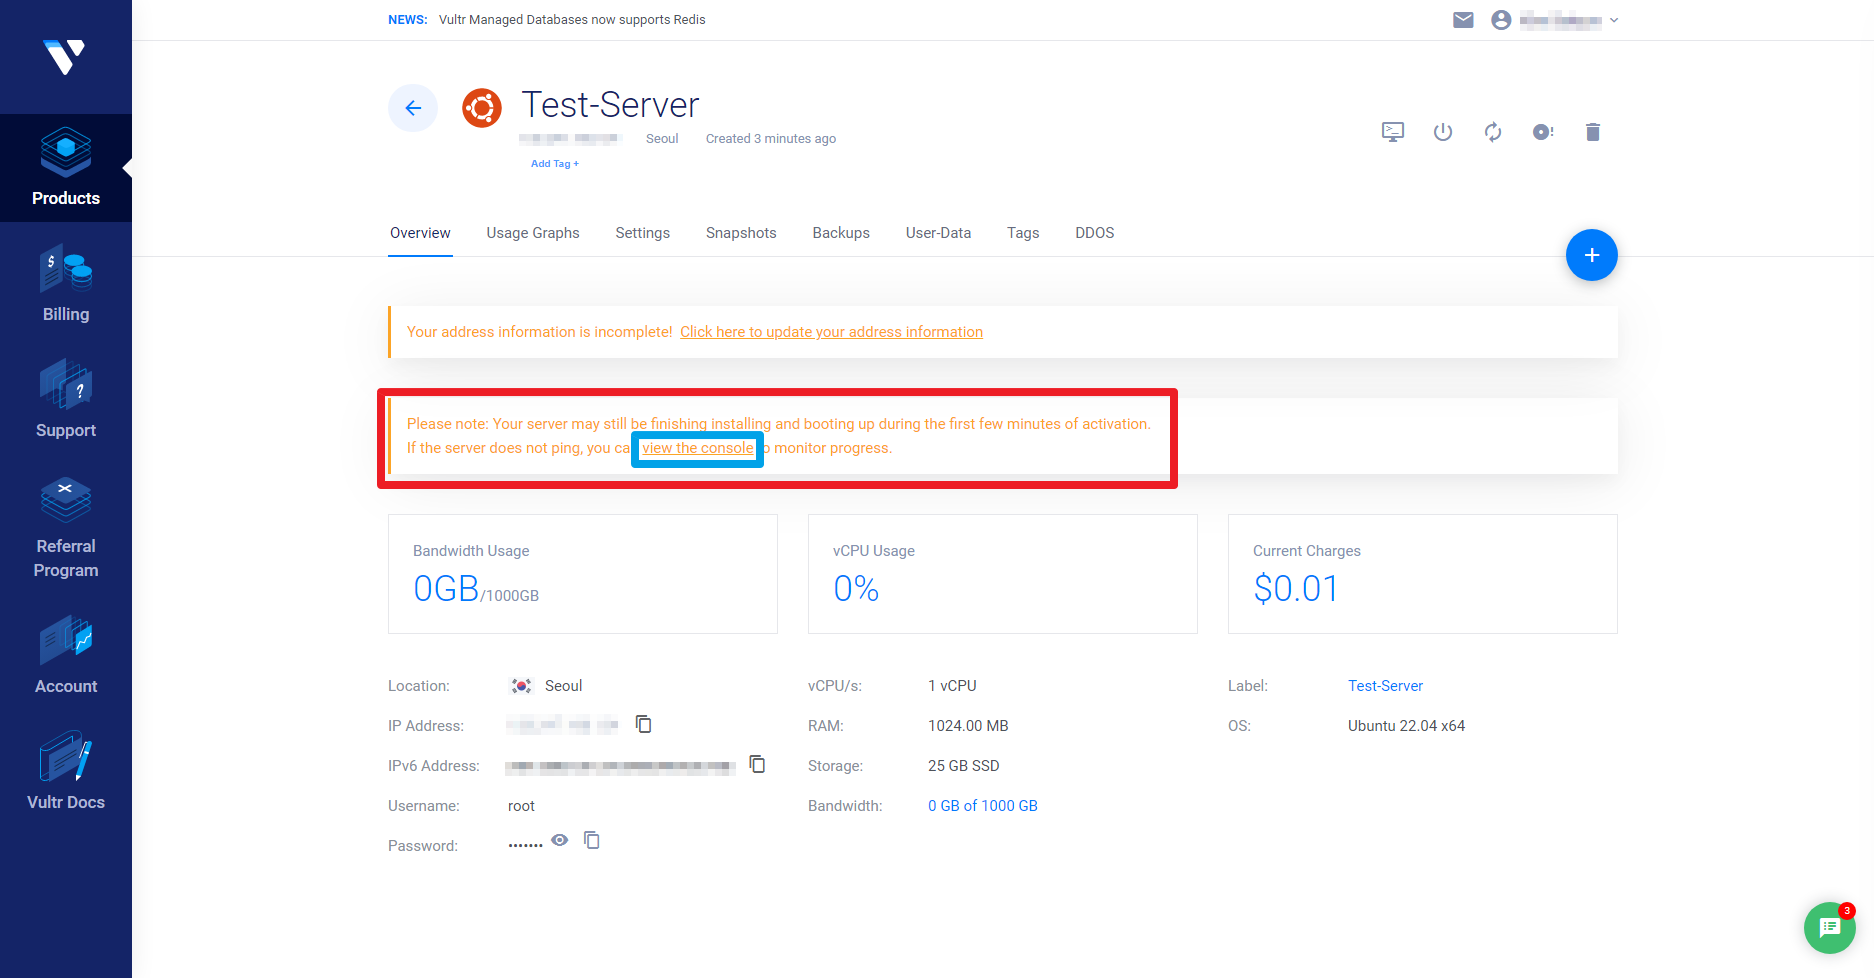
Task: Click the Ubuntu OS logo icon
Action: click(482, 108)
